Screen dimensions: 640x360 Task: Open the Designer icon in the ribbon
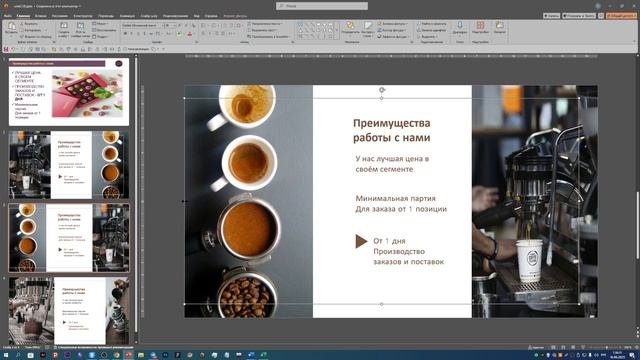(x=500, y=26)
